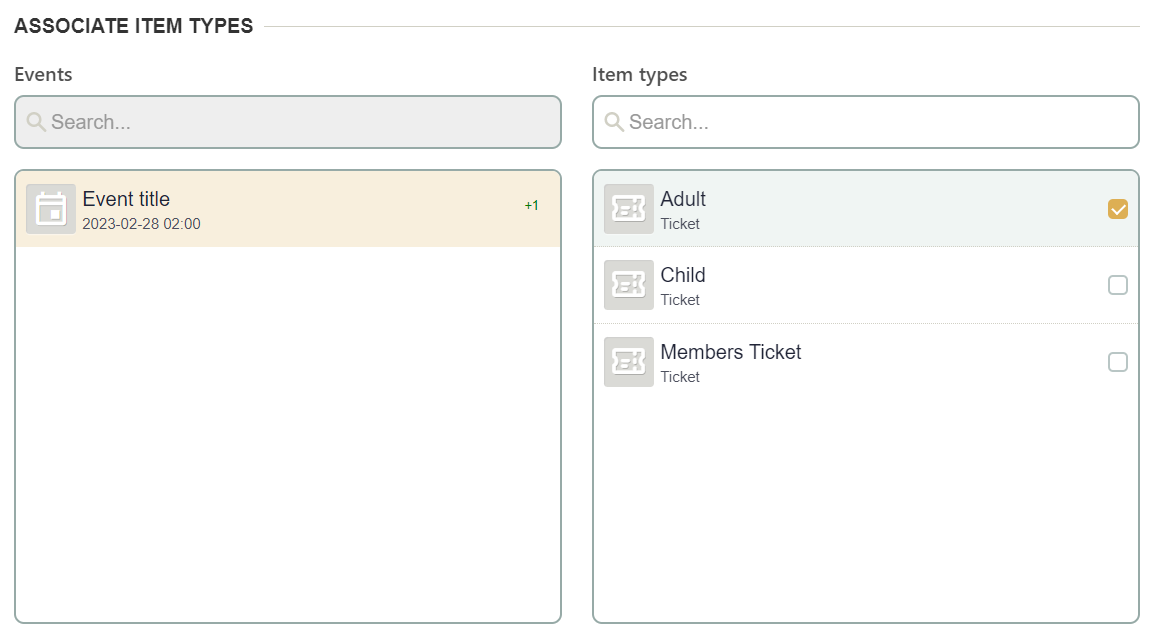Click the ticket icon next to Child

pyautogui.click(x=629, y=285)
